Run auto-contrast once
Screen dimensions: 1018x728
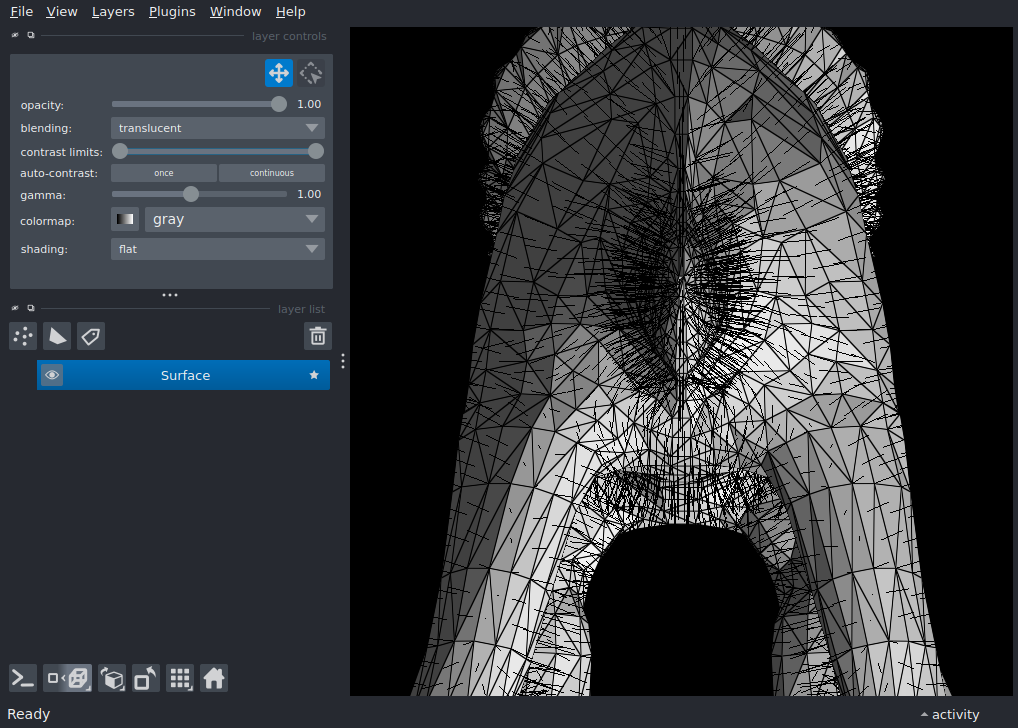pyautogui.click(x=163, y=172)
